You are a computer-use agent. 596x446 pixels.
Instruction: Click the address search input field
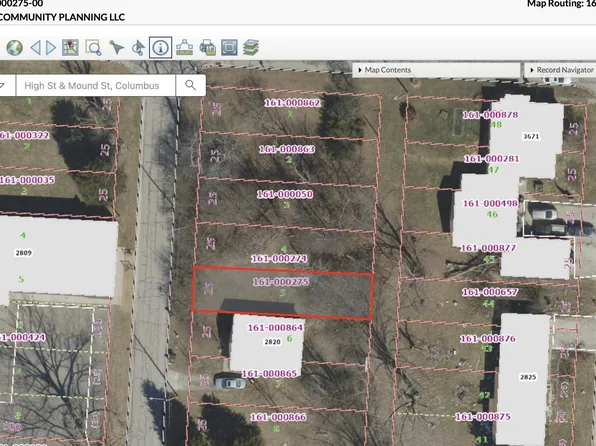(96, 85)
